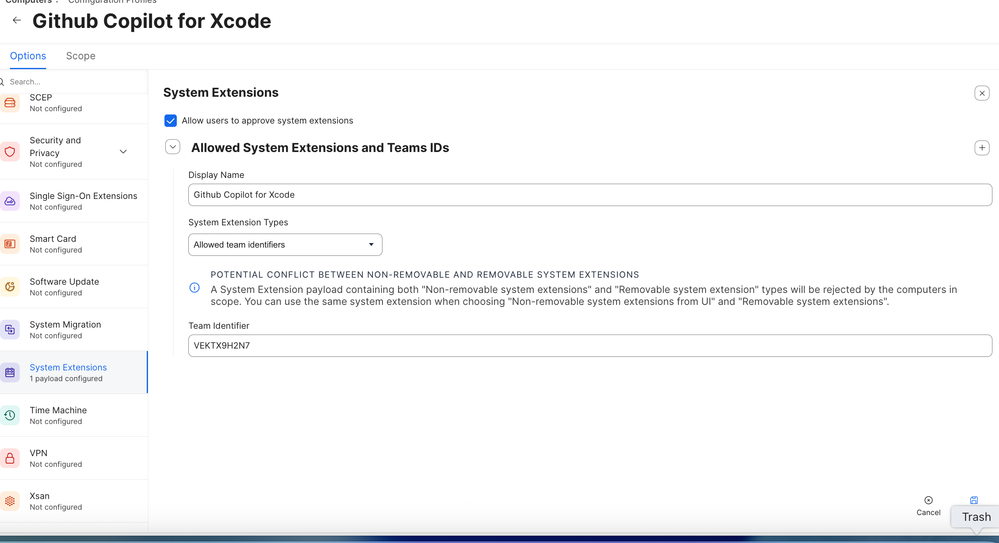Open the Software Update payload

pyautogui.click(x=73, y=286)
